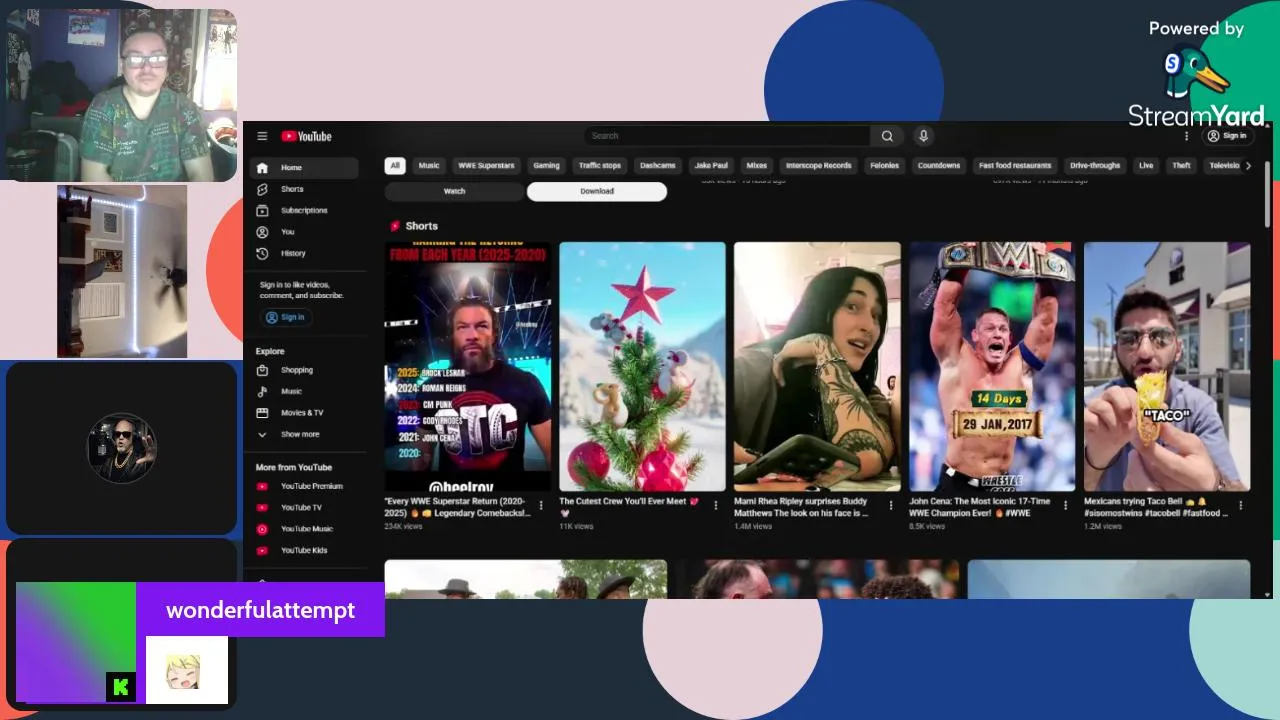
Task: Click the 1.2M views text
Action: point(1102,526)
